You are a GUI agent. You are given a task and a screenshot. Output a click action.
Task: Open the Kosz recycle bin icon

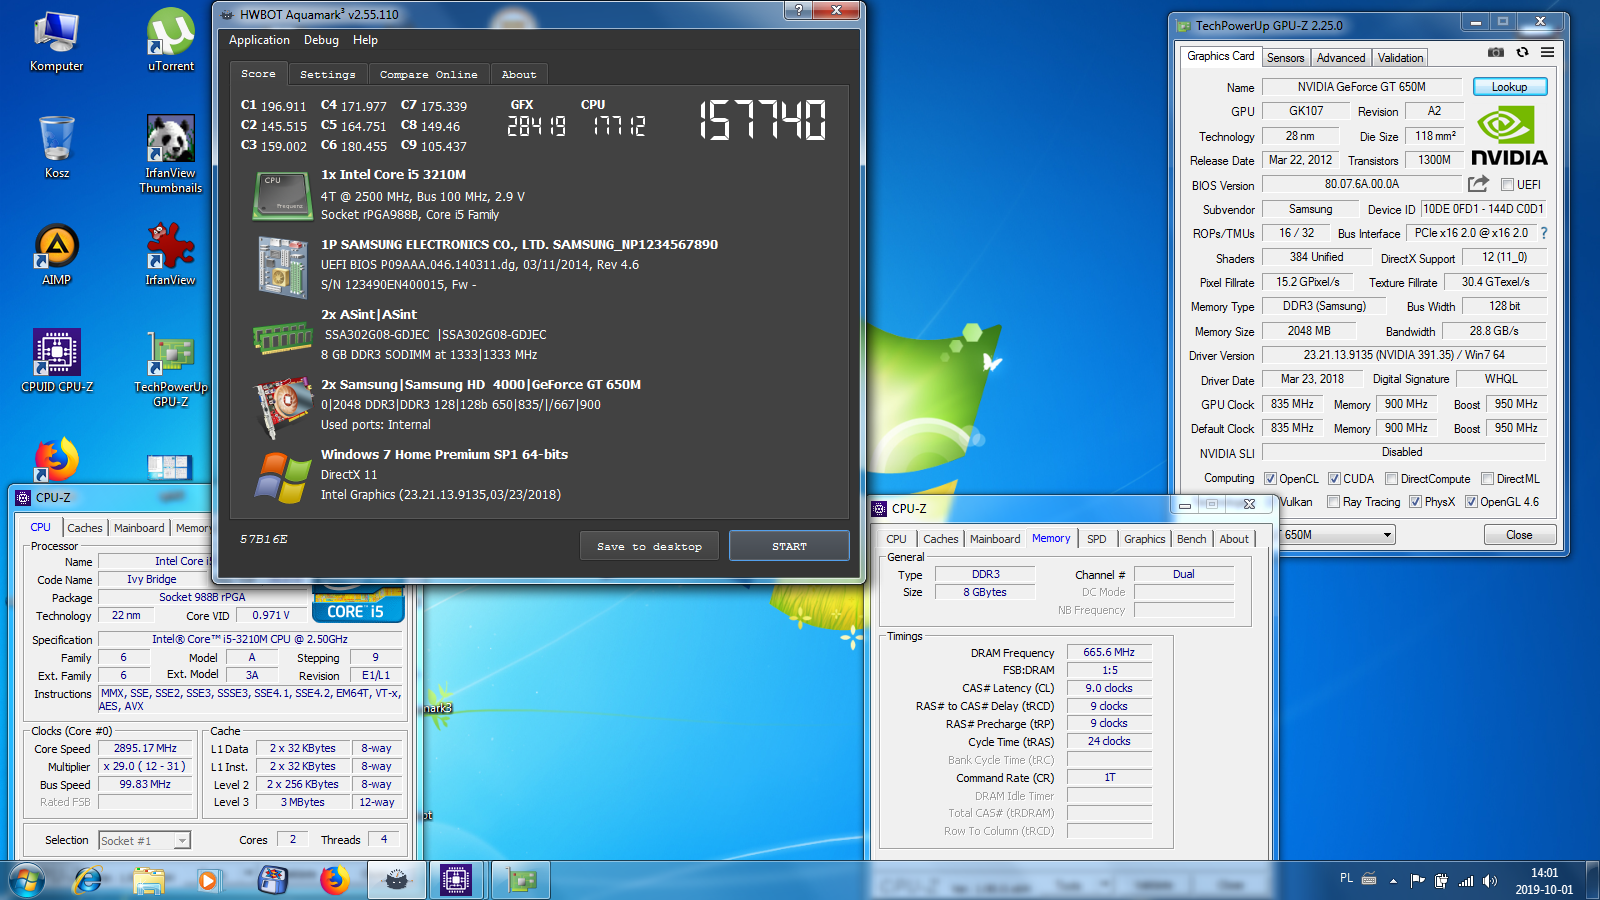57,148
